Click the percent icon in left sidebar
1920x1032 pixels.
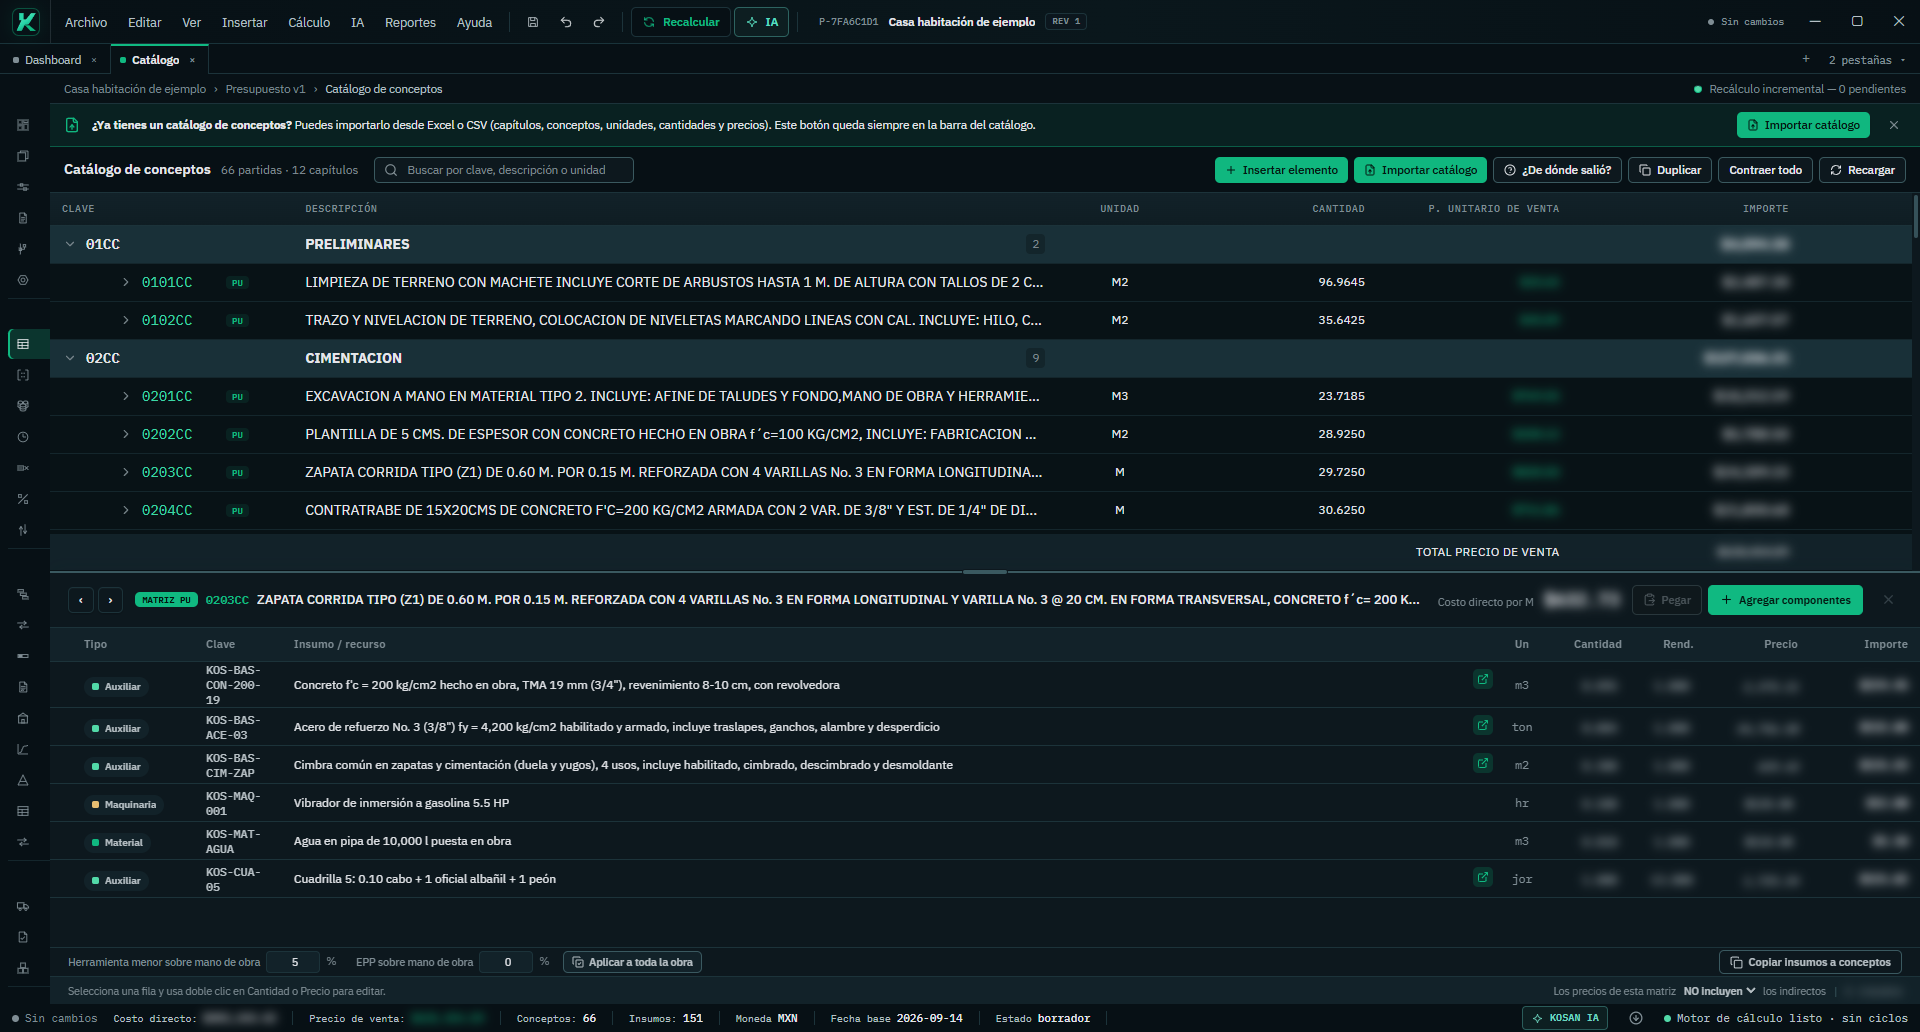click(23, 499)
